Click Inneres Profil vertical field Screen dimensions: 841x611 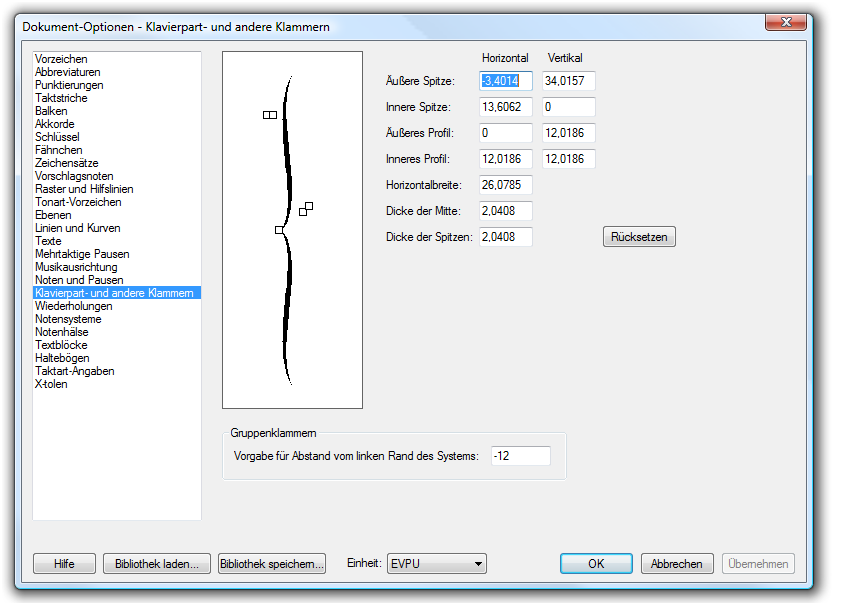(x=569, y=159)
